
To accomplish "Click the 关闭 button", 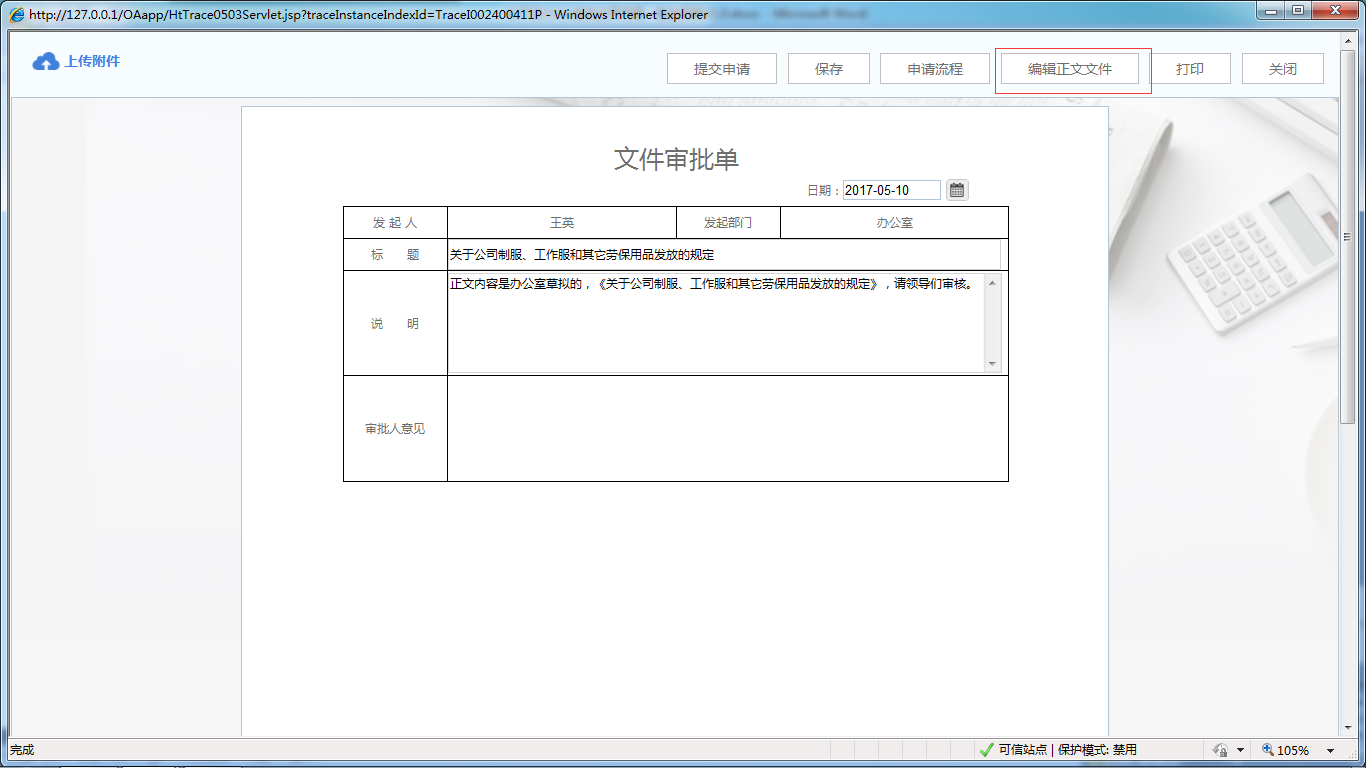I will [x=1282, y=68].
